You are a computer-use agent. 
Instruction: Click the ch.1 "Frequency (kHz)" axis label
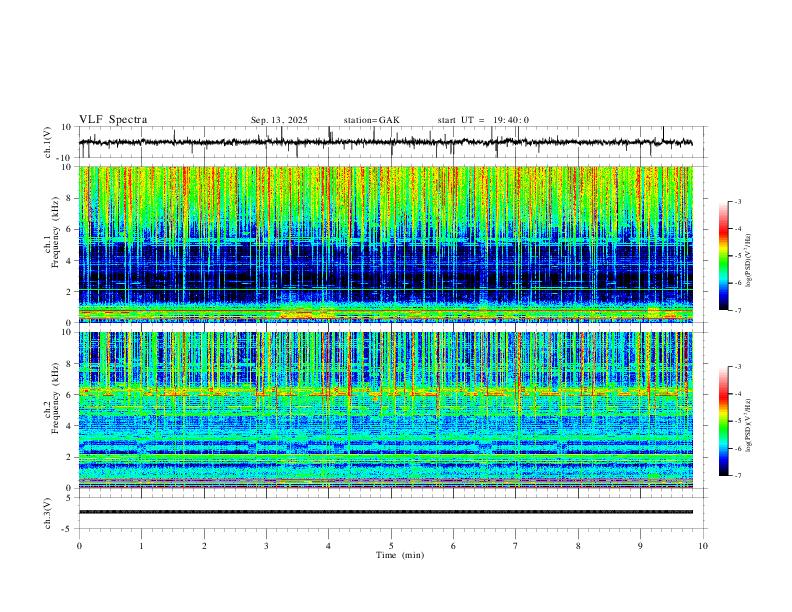(55, 232)
